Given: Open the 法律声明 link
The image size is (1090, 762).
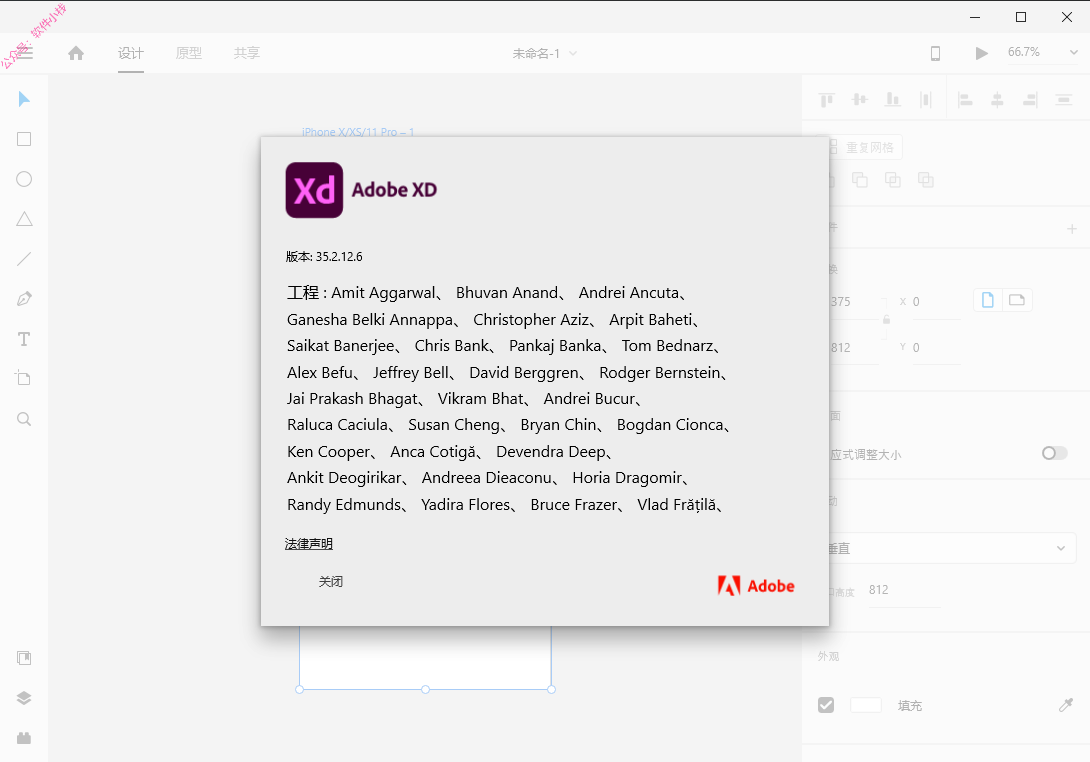Looking at the screenshot, I should pyautogui.click(x=309, y=544).
